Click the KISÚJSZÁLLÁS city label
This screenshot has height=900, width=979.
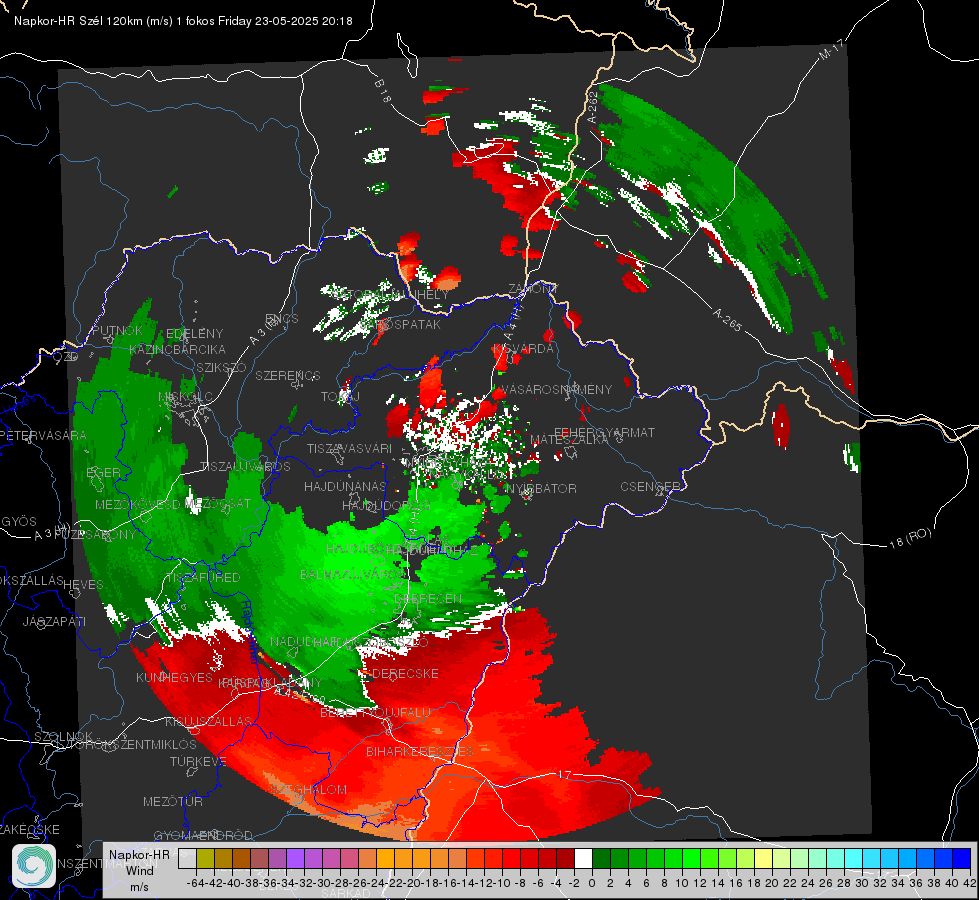click(x=208, y=721)
